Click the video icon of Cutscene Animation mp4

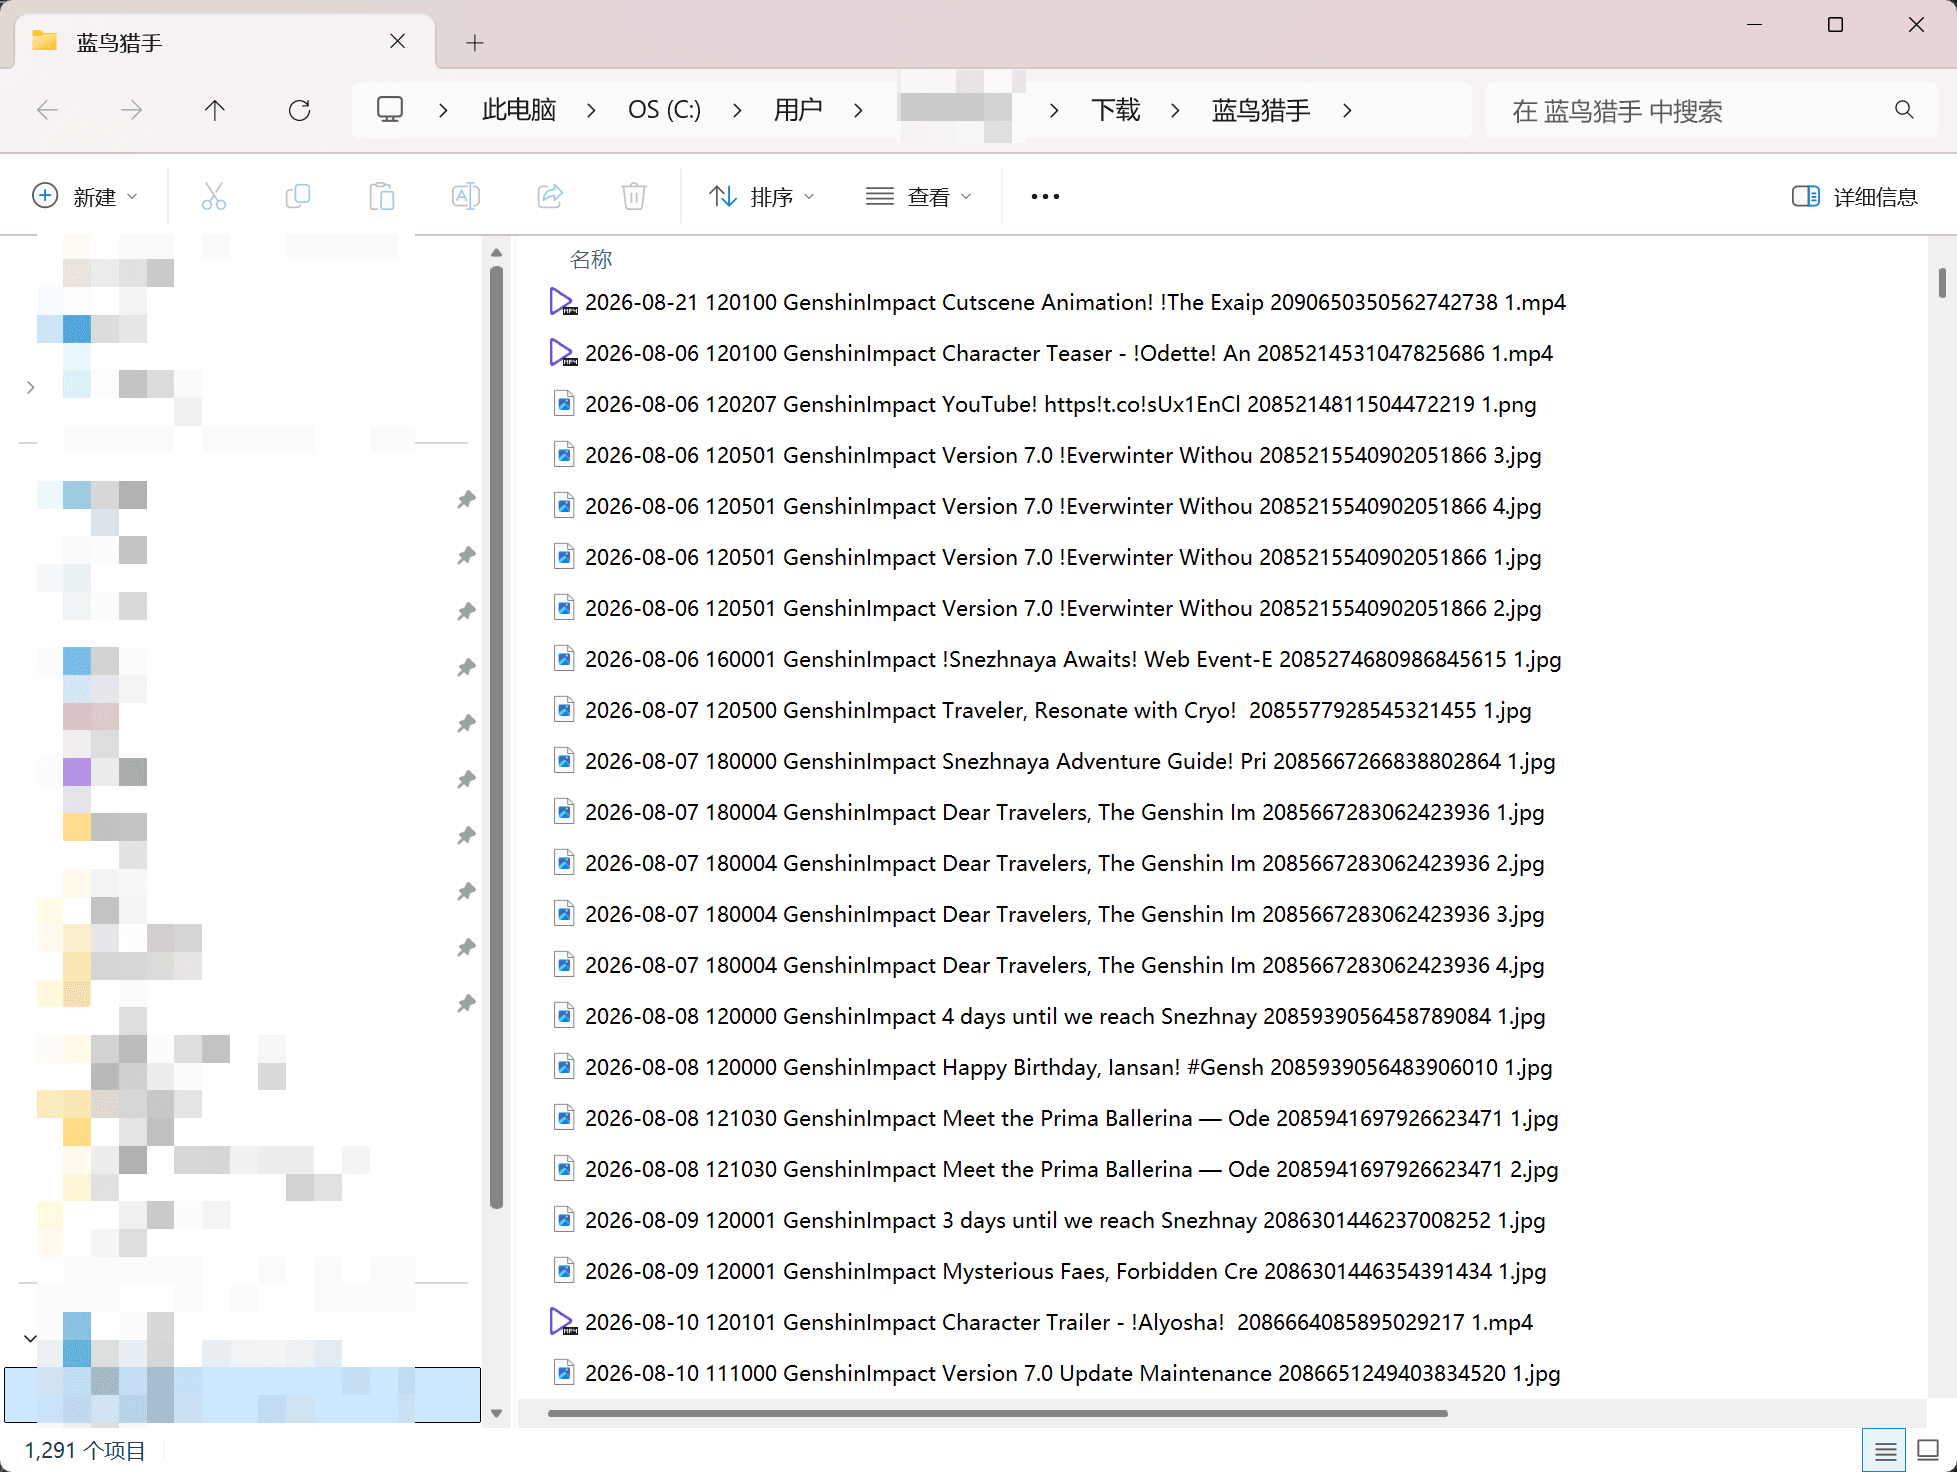tap(563, 302)
